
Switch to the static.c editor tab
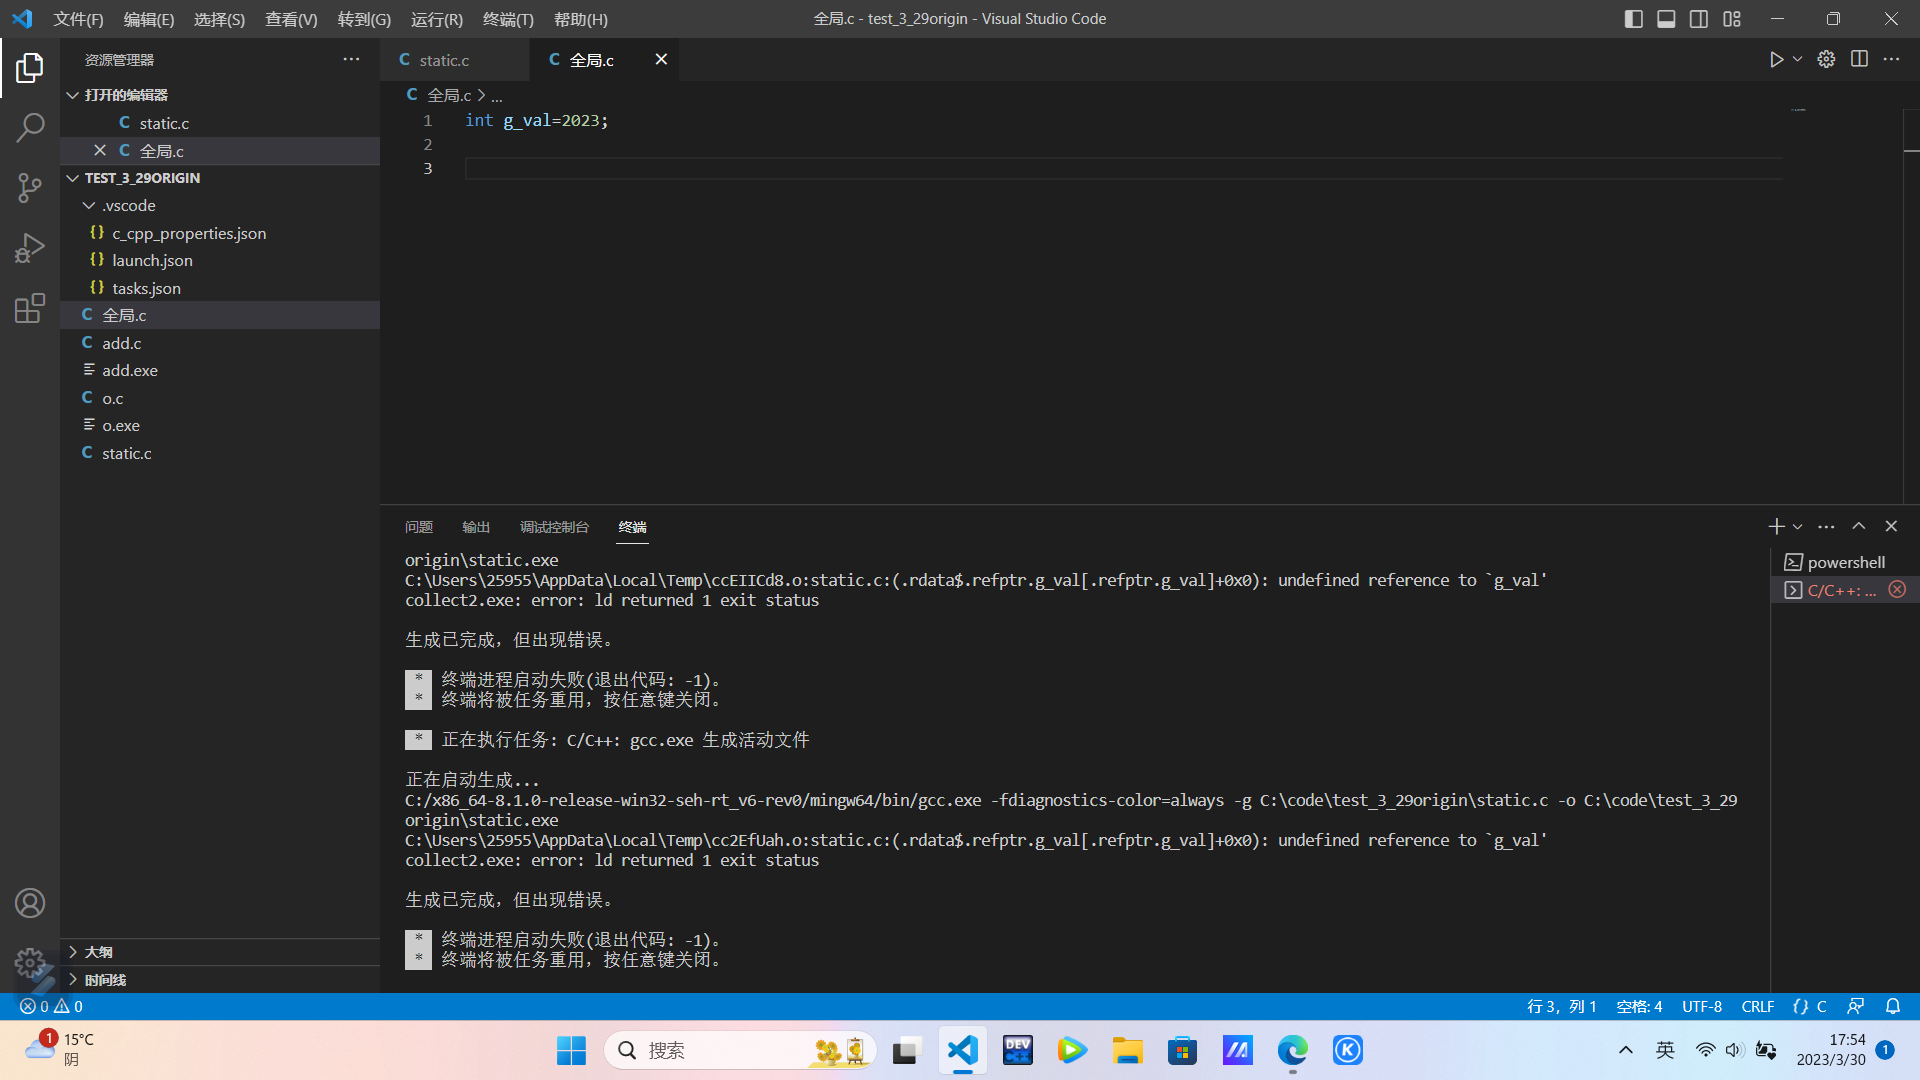click(444, 60)
